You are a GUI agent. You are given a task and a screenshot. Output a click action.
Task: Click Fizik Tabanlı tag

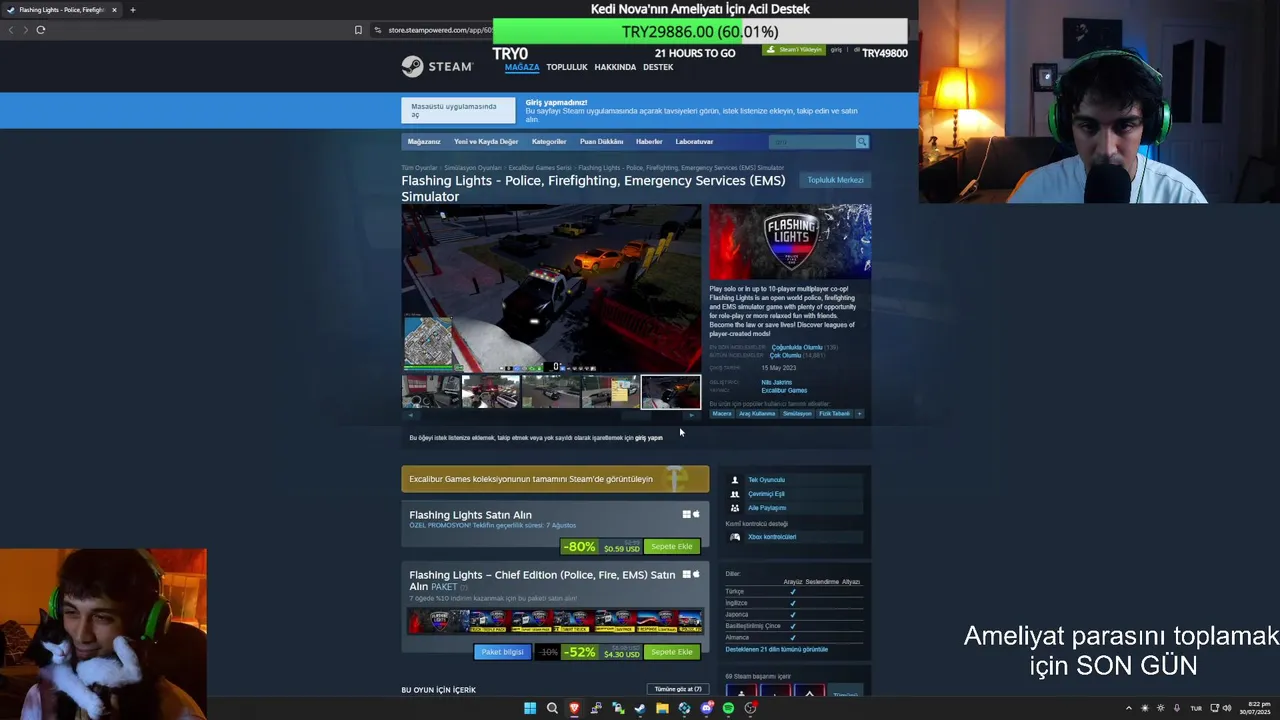pyautogui.click(x=834, y=414)
